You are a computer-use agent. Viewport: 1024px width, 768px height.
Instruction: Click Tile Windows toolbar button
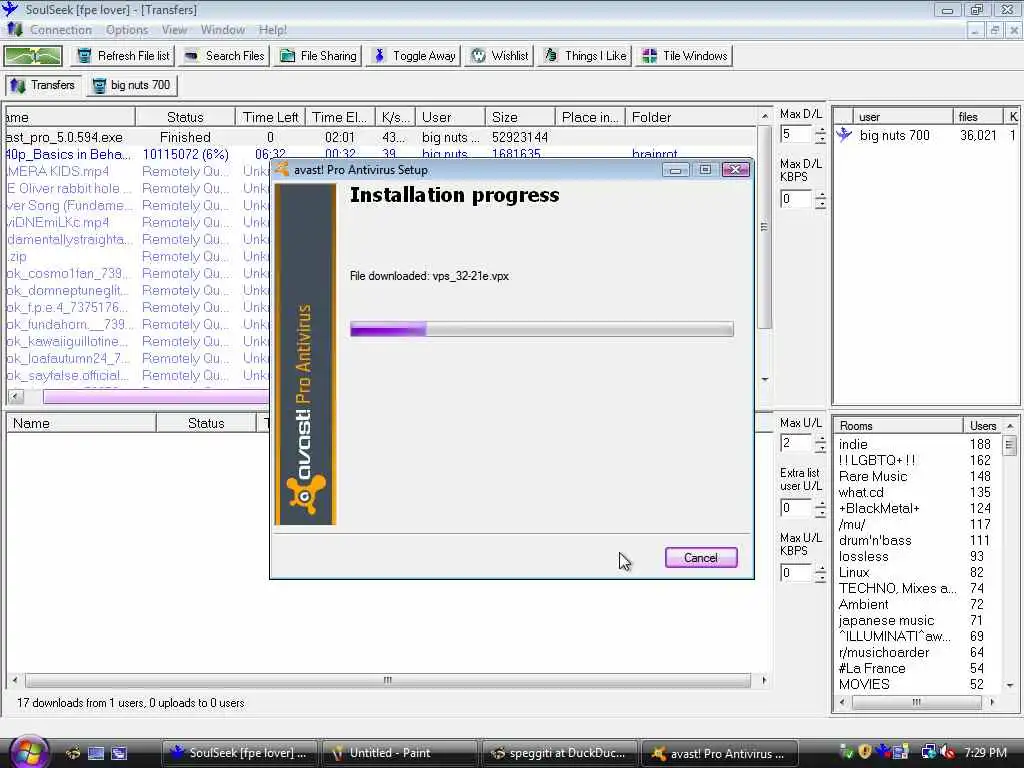click(x=684, y=56)
